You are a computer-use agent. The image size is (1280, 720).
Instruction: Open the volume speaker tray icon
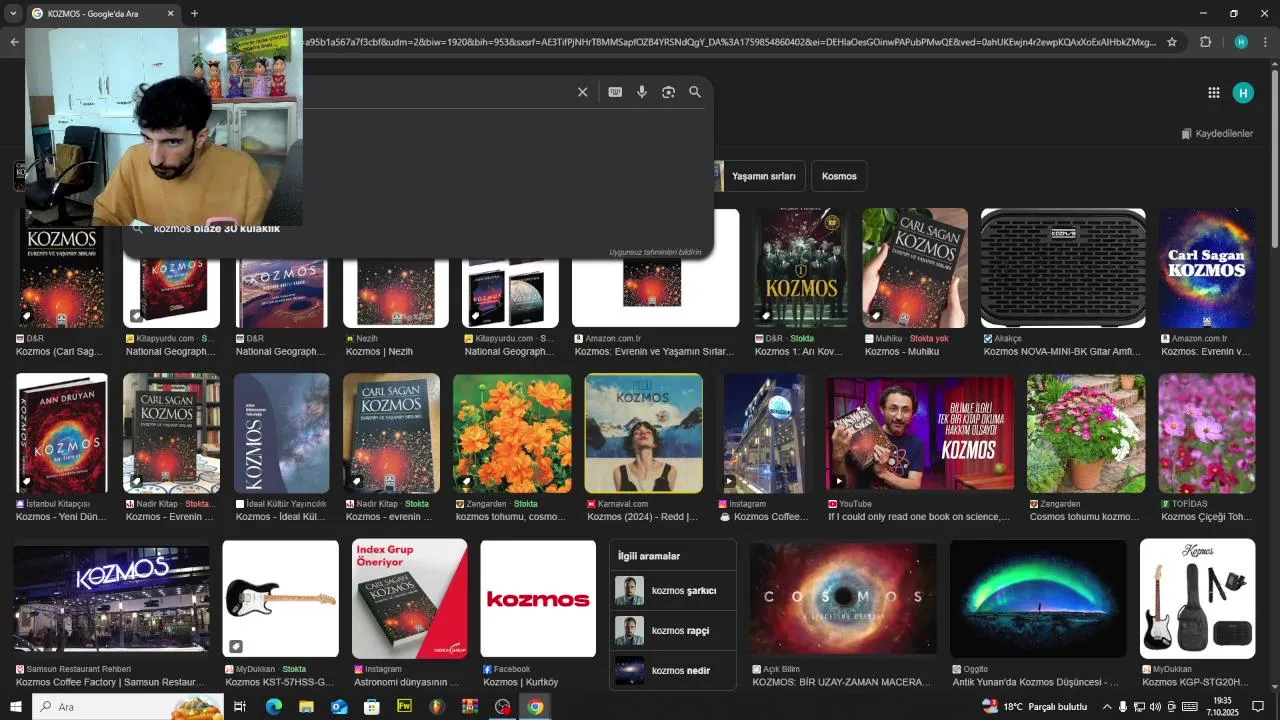point(1156,706)
